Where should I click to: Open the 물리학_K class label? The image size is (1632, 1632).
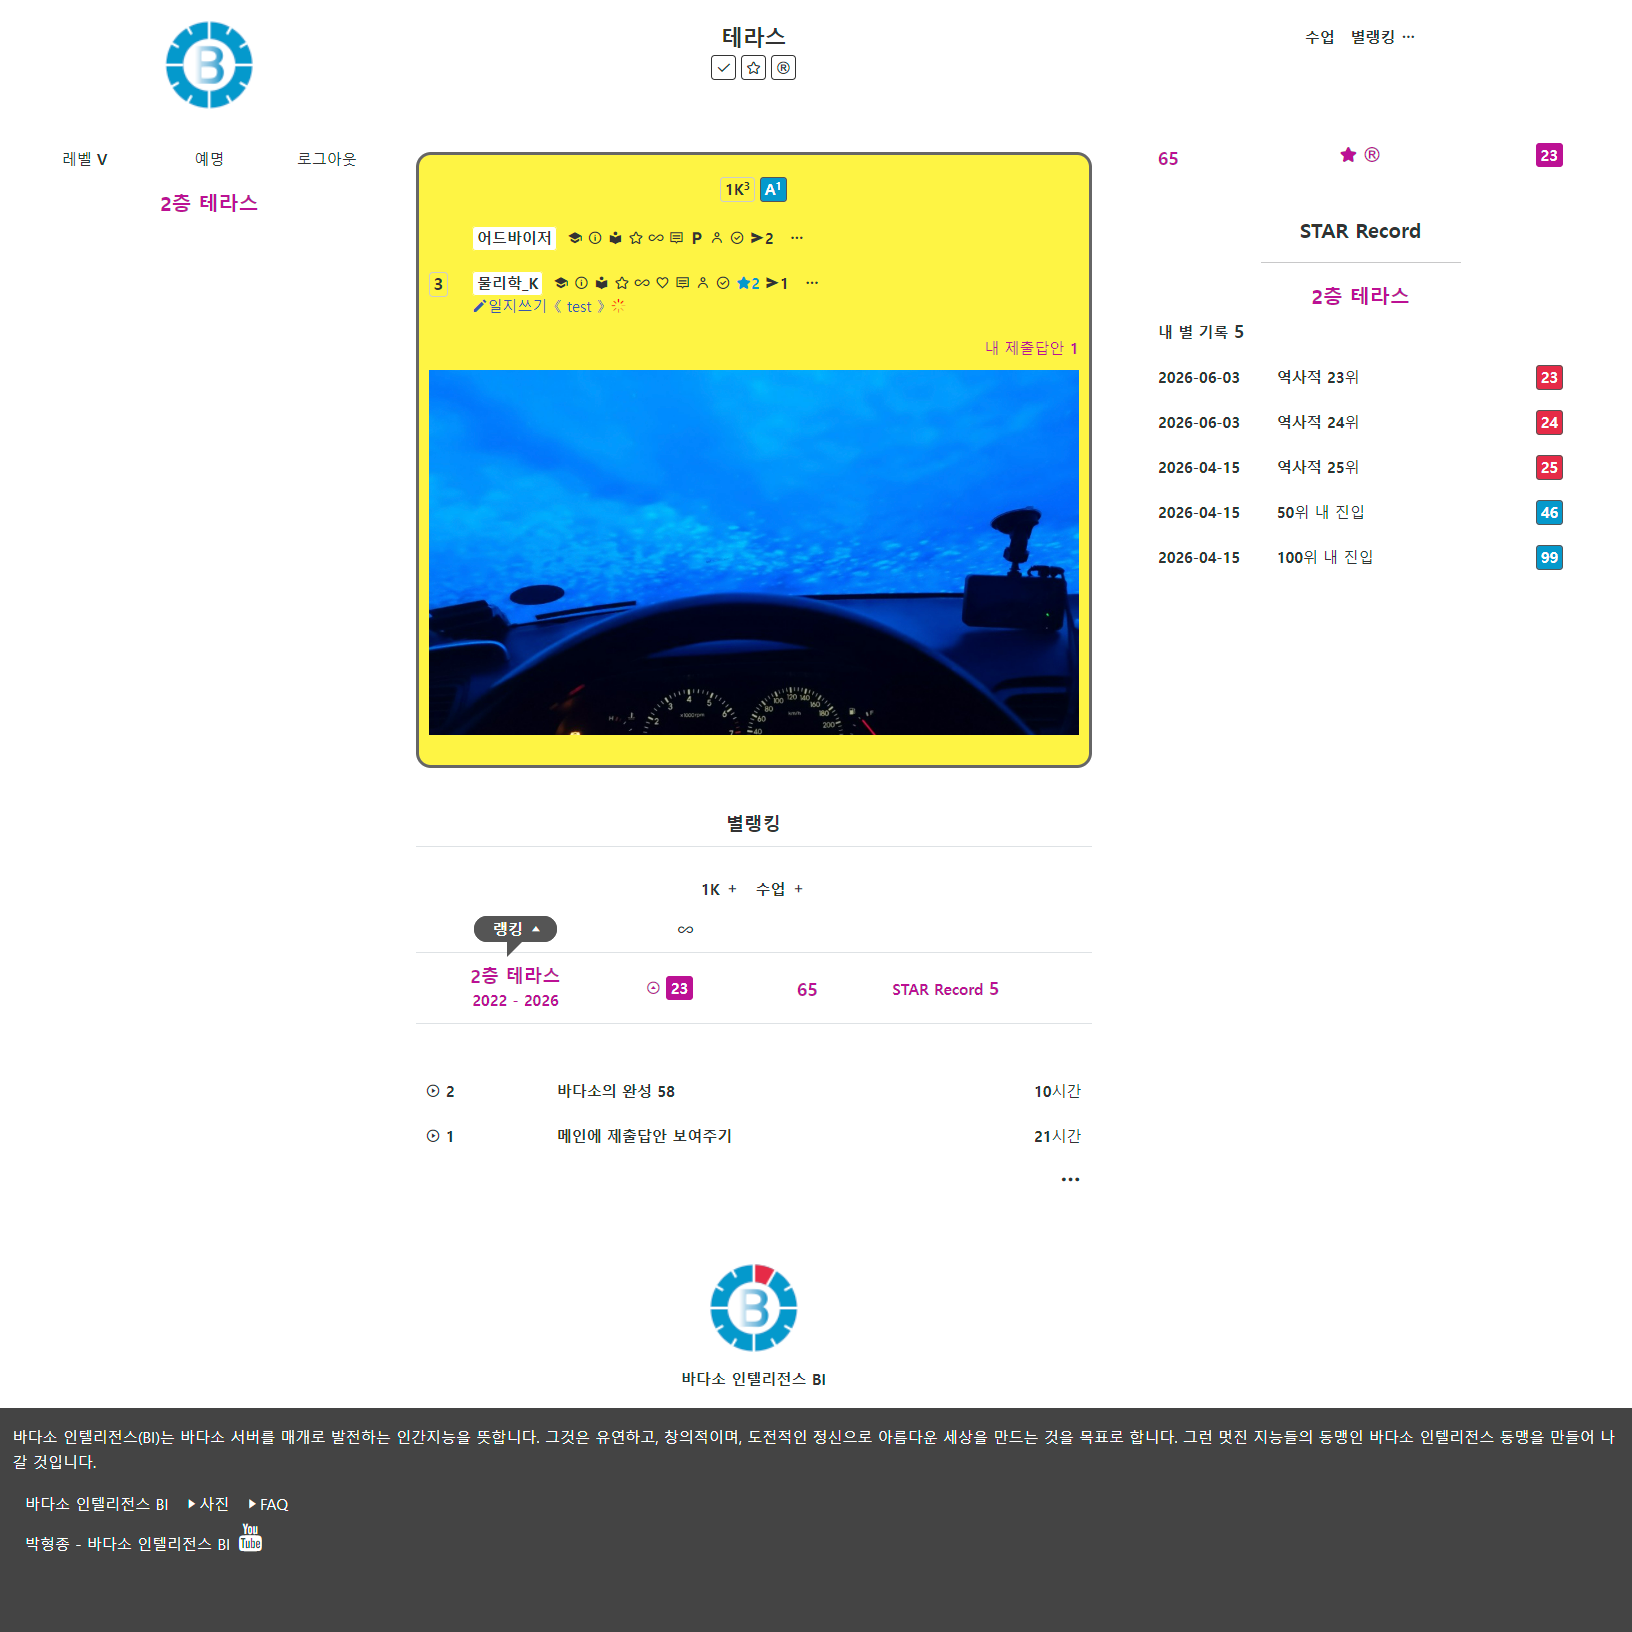coord(507,283)
